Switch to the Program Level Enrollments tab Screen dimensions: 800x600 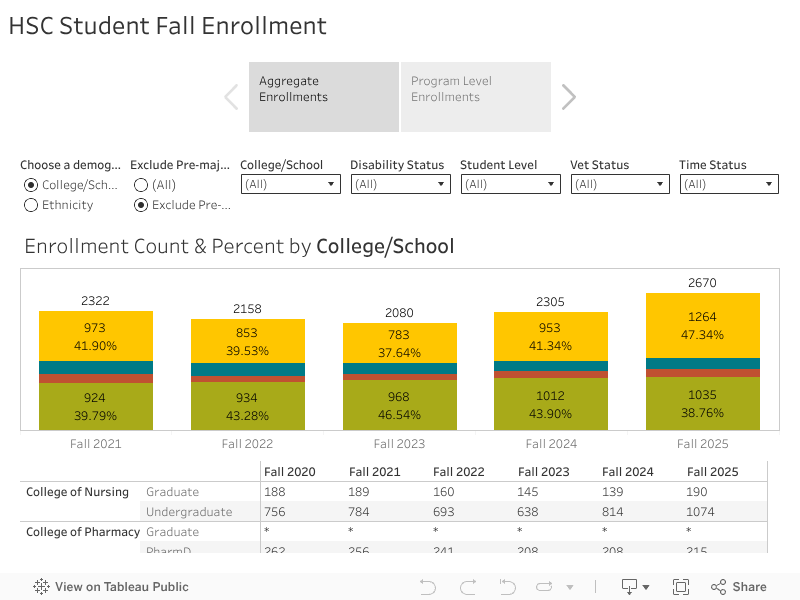click(476, 96)
